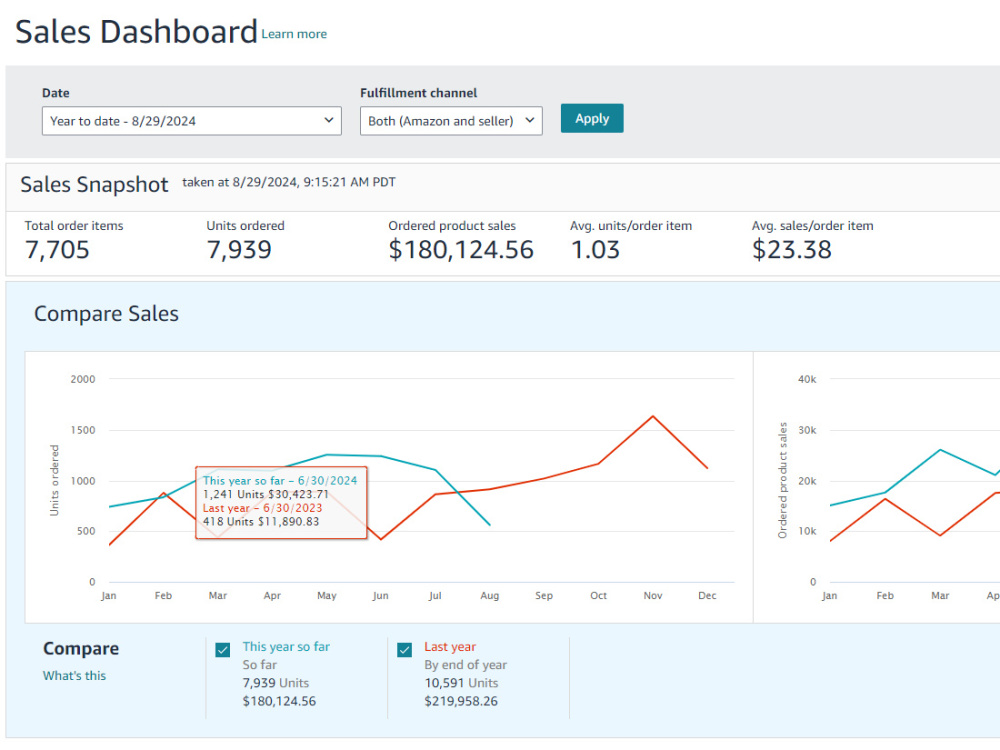
Task: Click the Learn more link
Action: tap(294, 34)
